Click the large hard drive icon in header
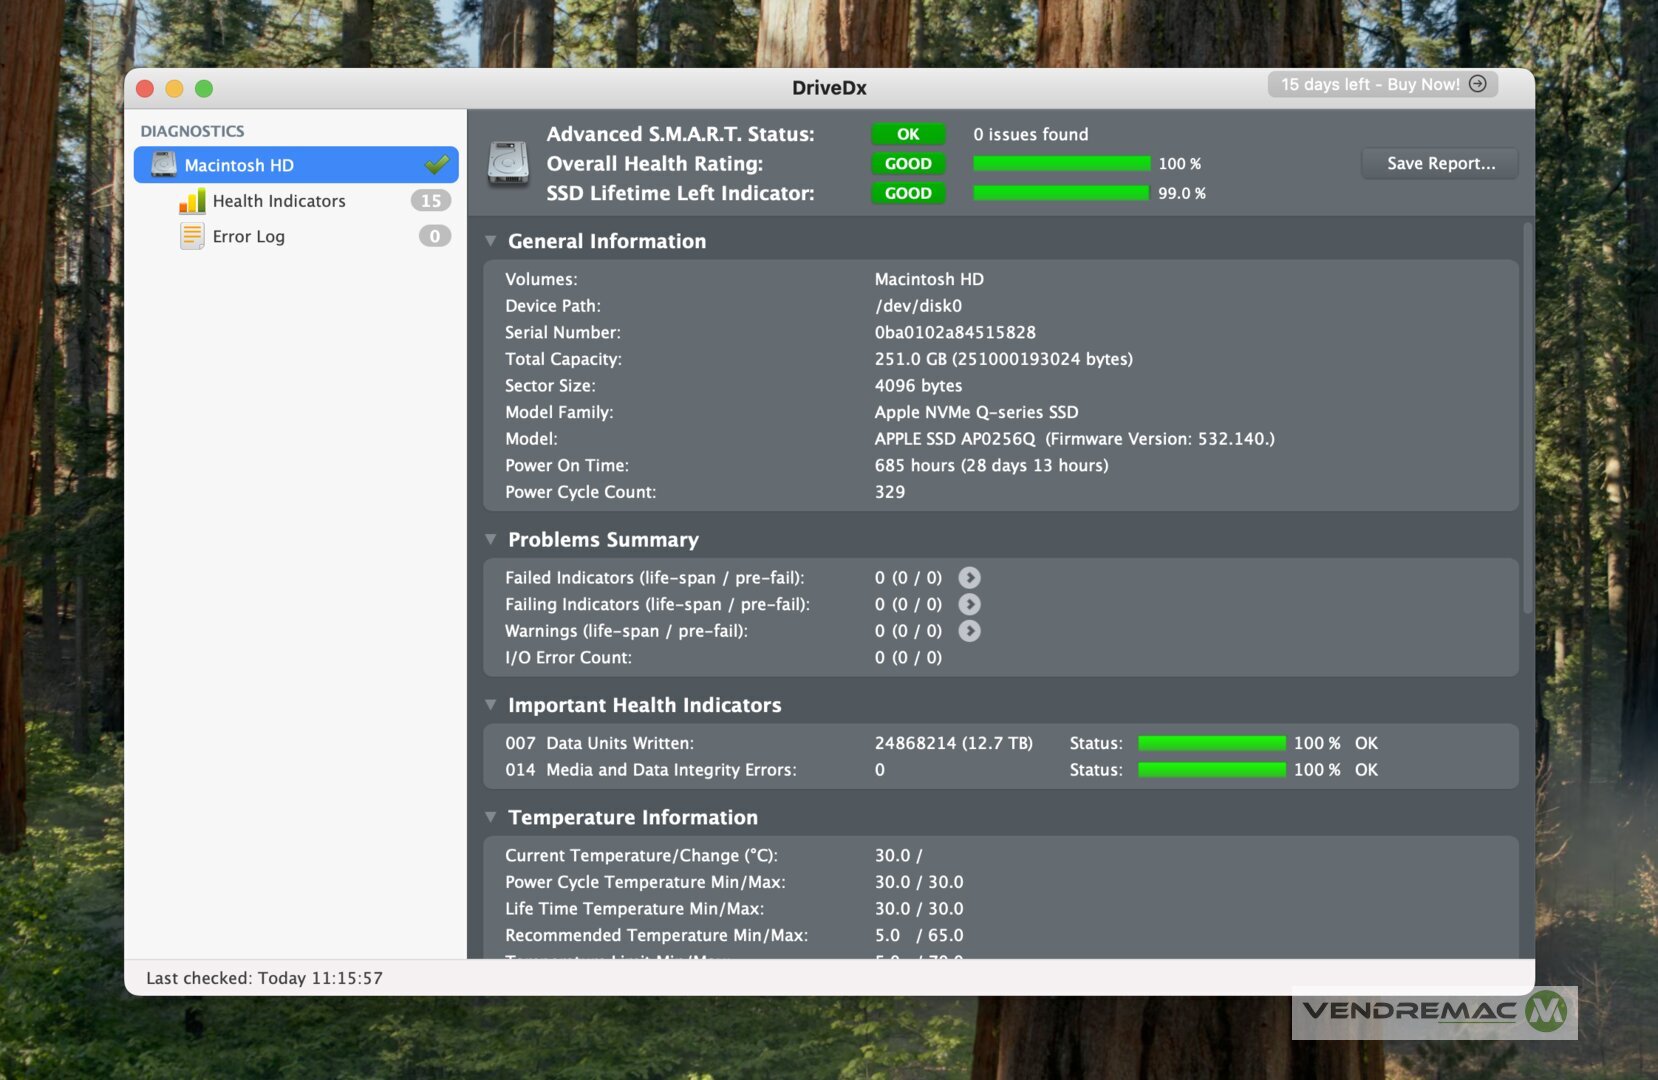The width and height of the screenshot is (1658, 1080). [508, 163]
